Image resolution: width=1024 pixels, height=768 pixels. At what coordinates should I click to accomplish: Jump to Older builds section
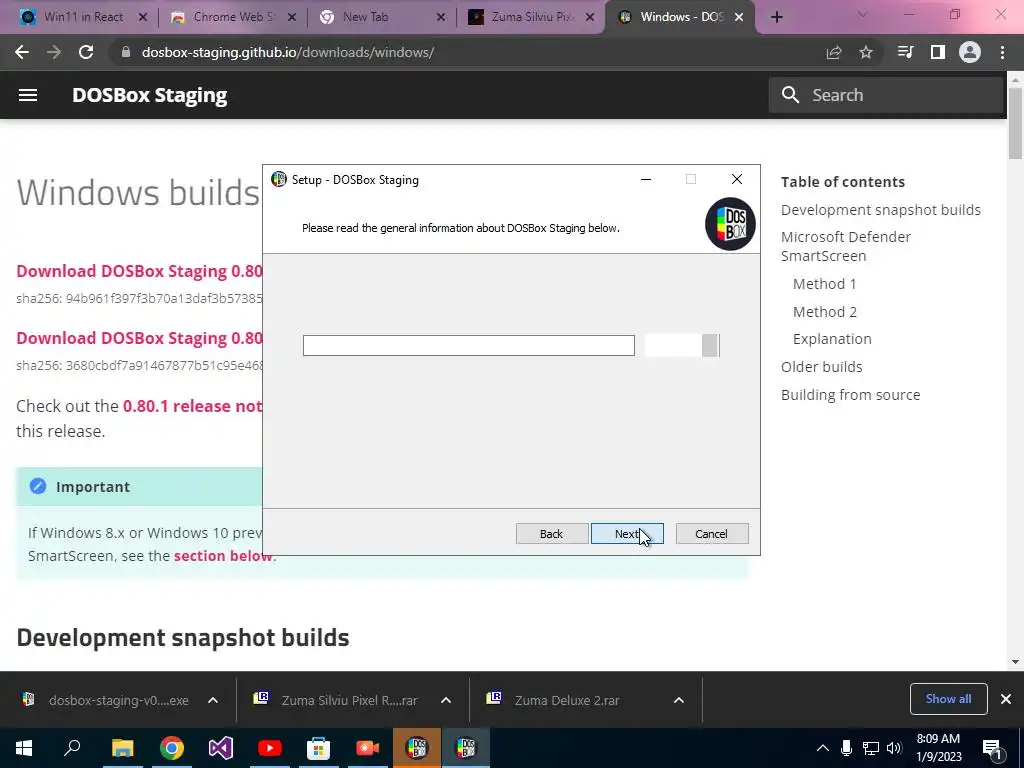click(x=822, y=367)
